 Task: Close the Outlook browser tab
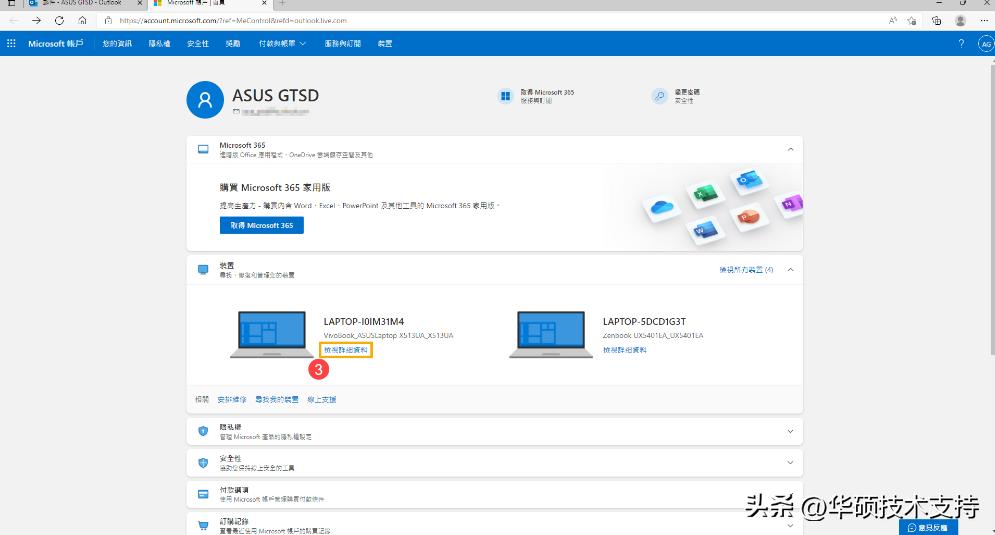pyautogui.click(x=140, y=3)
